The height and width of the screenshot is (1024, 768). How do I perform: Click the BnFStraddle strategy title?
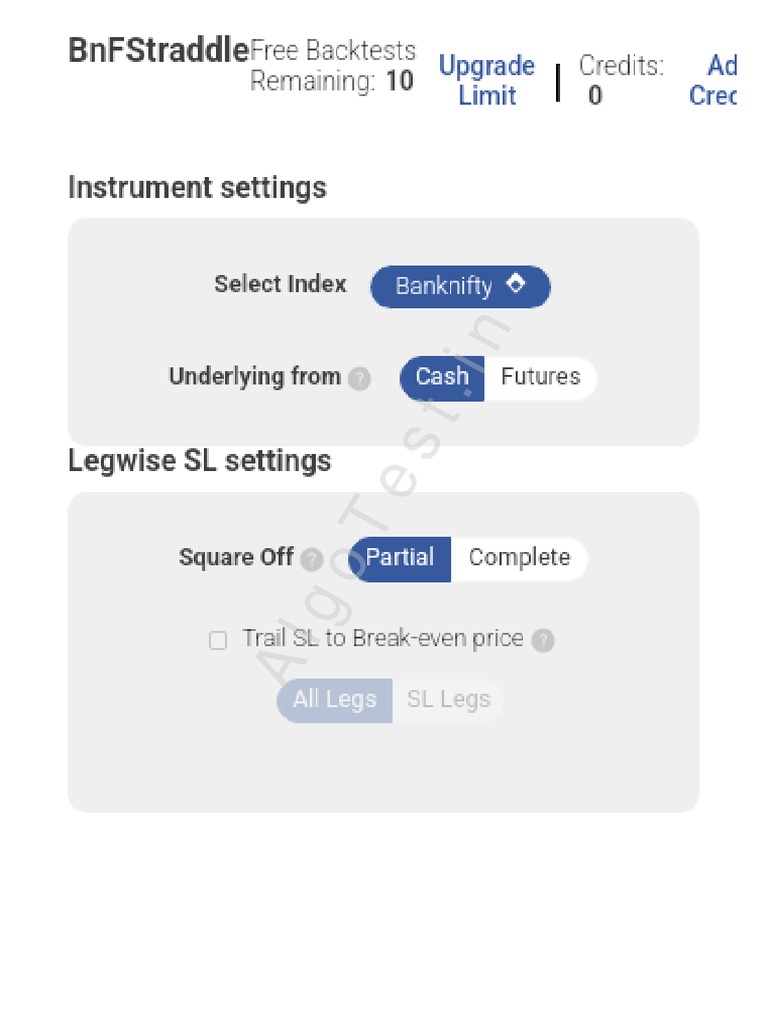[158, 50]
